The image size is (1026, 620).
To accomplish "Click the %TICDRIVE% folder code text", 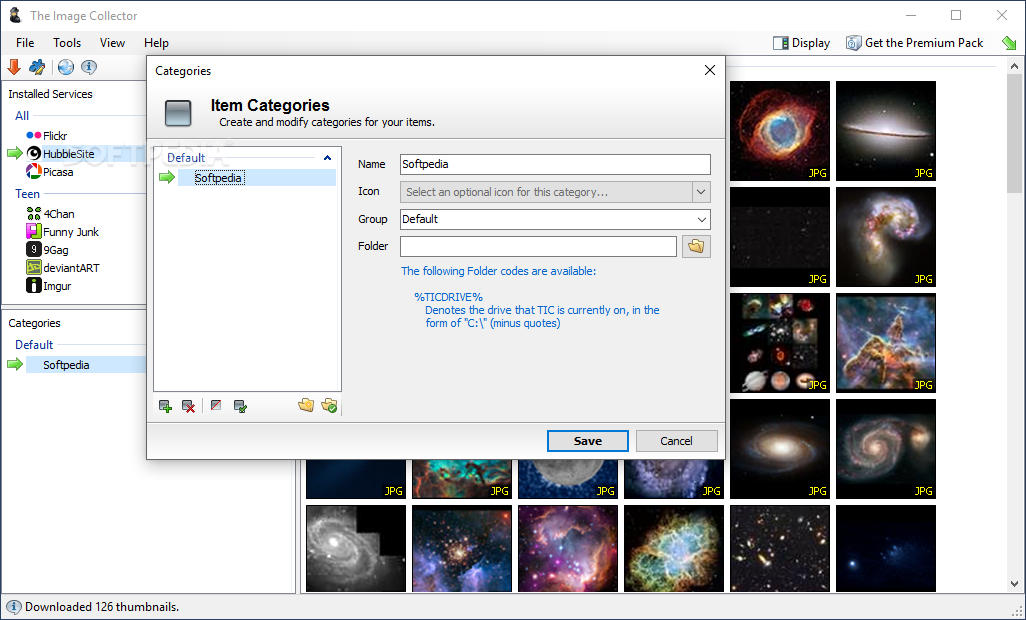I will coord(448,297).
